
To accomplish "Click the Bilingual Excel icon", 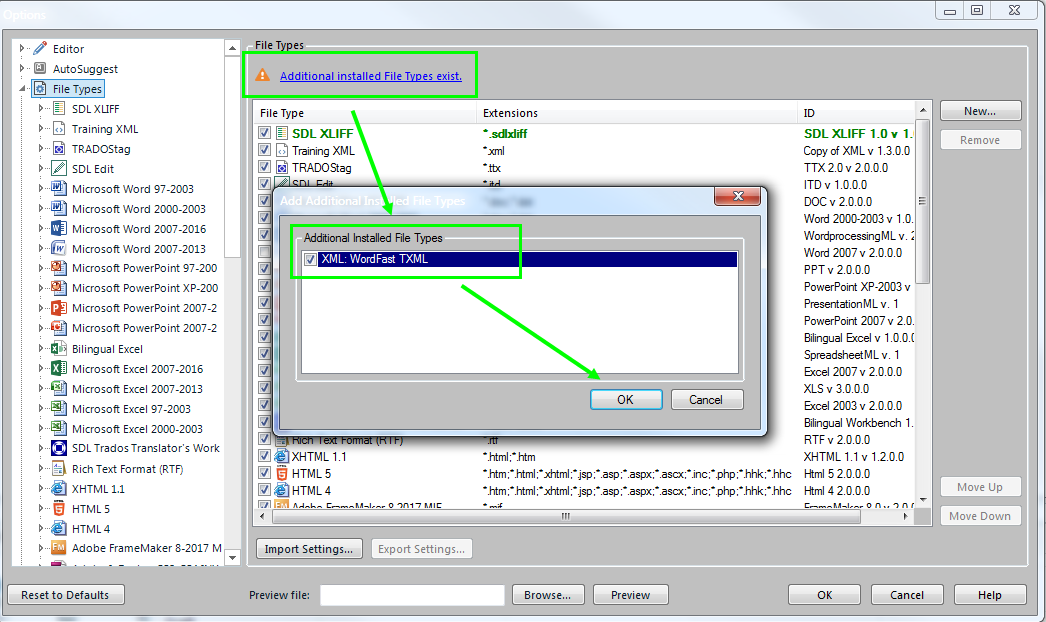I will [x=59, y=348].
